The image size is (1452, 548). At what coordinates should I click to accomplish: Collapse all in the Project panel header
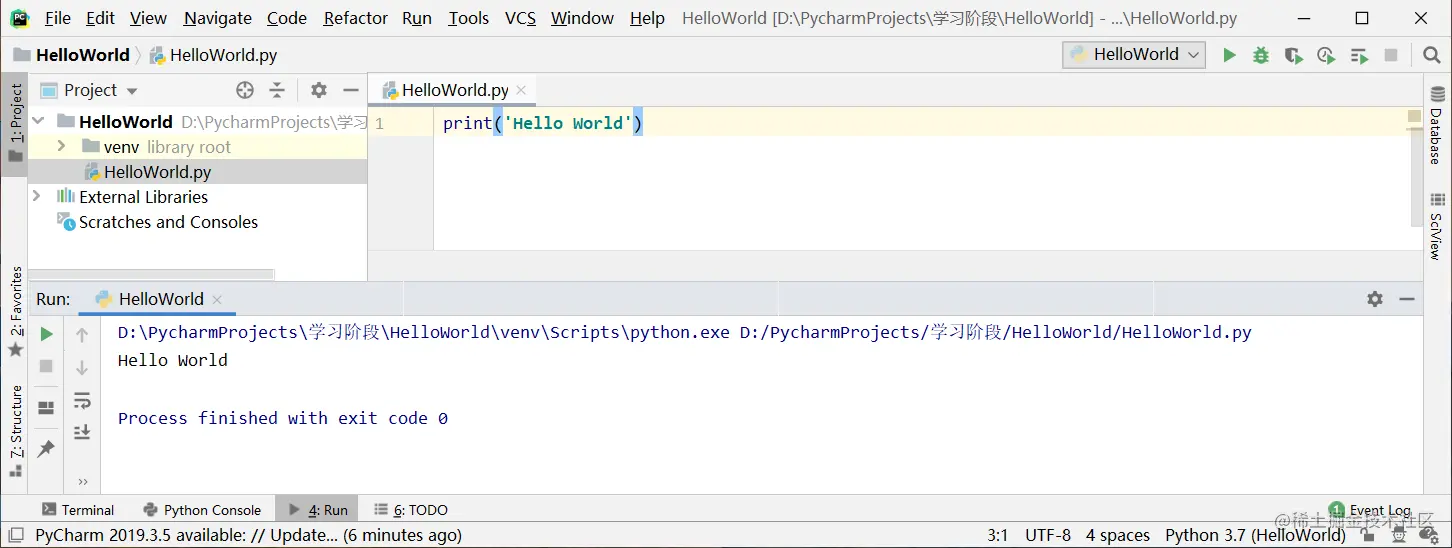click(x=277, y=90)
